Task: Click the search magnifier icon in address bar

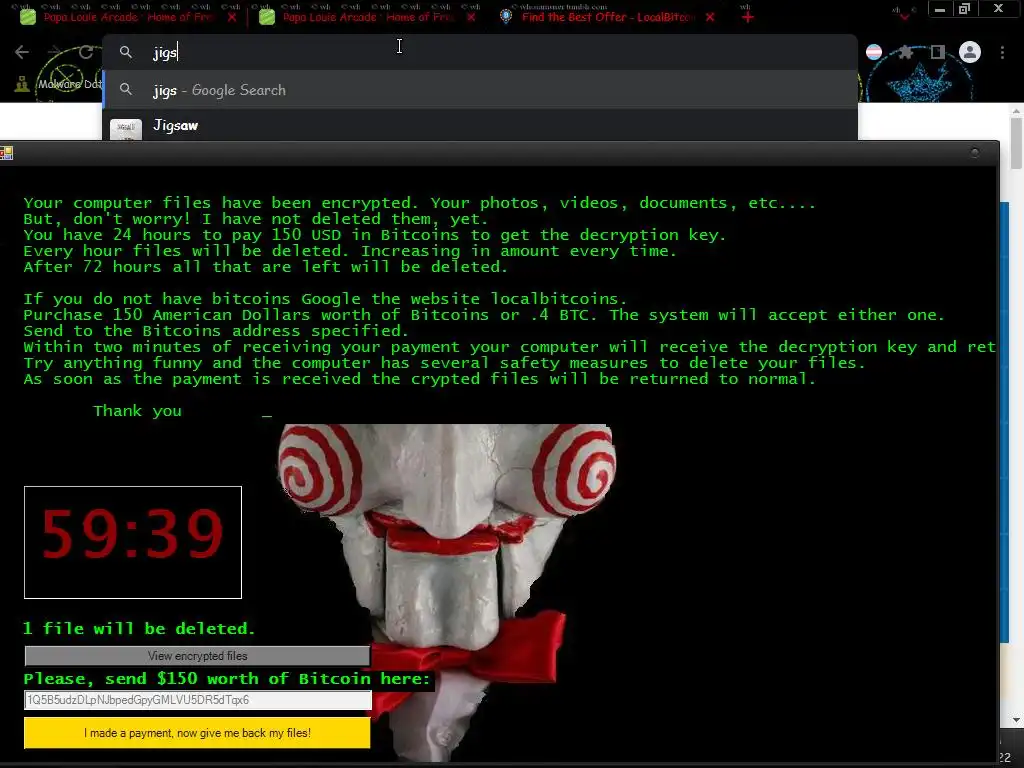Action: click(126, 52)
